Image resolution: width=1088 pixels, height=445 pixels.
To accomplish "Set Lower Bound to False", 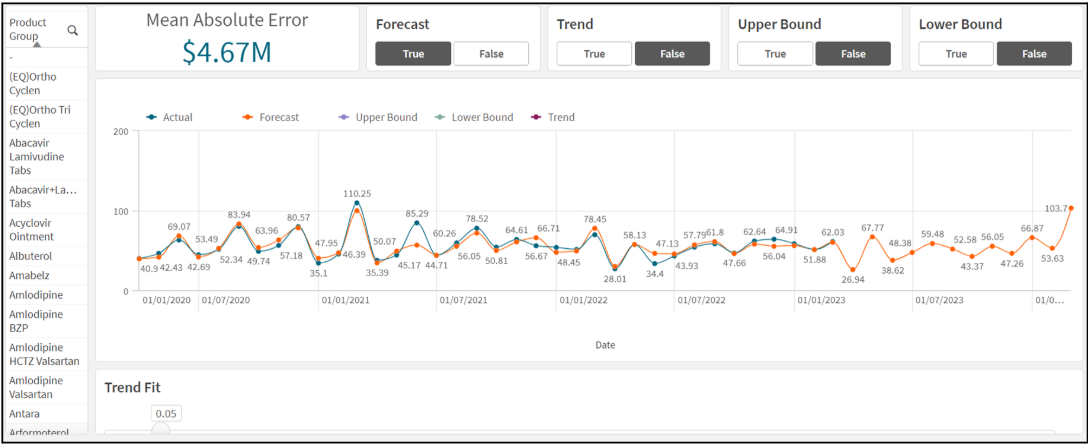I will click(x=1035, y=53).
